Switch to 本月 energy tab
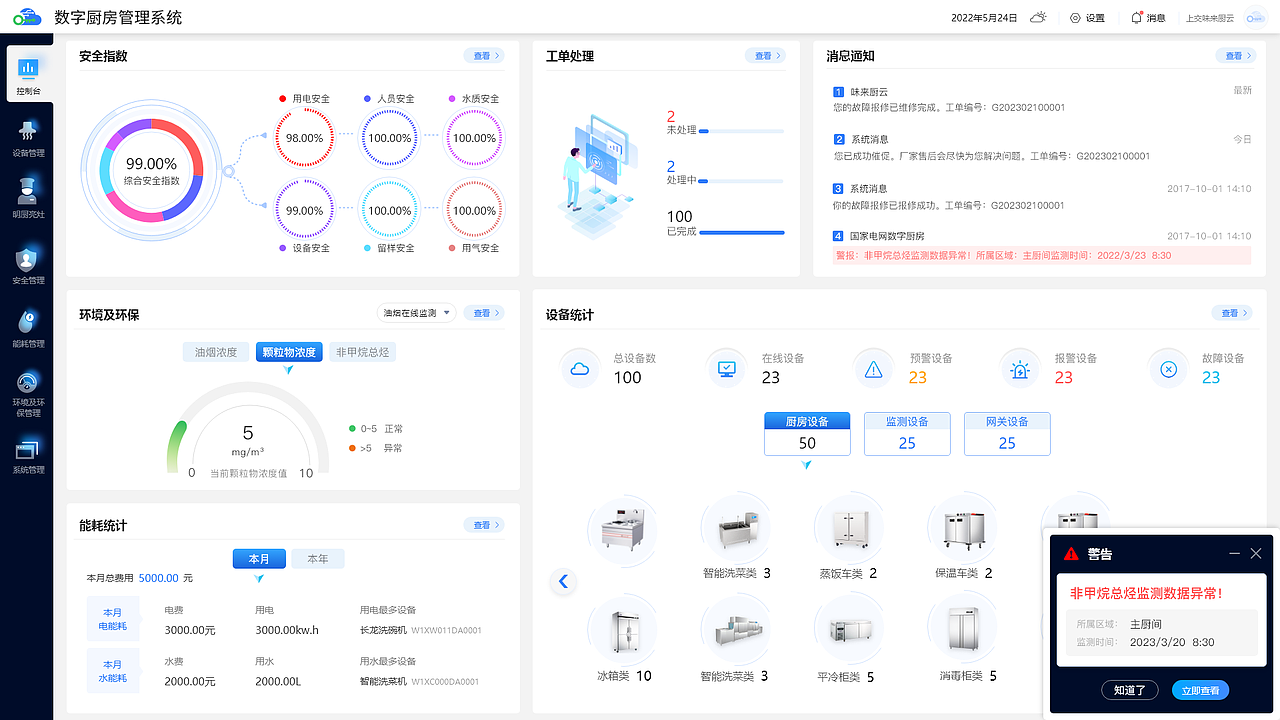The image size is (1280, 720). [x=259, y=559]
